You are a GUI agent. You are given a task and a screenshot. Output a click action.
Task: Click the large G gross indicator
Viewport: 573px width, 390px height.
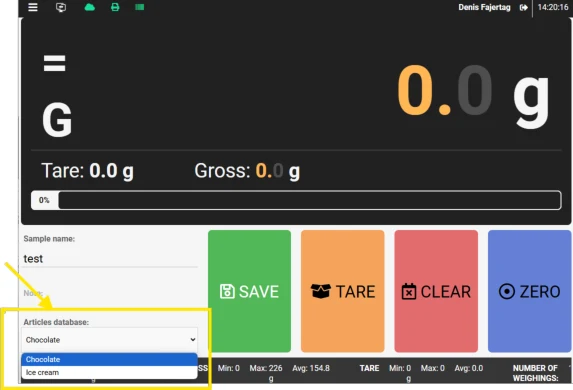tap(57, 120)
